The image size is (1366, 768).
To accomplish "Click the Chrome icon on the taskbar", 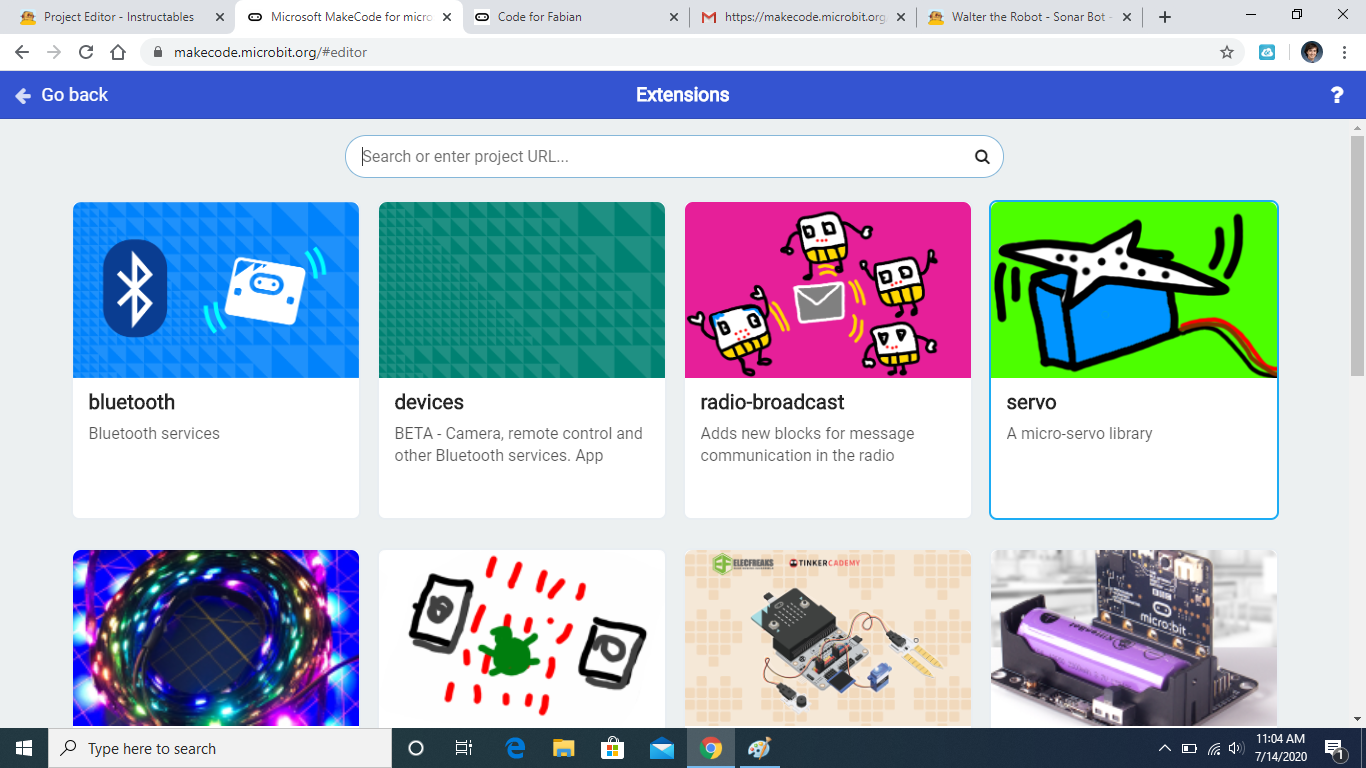I will point(711,748).
